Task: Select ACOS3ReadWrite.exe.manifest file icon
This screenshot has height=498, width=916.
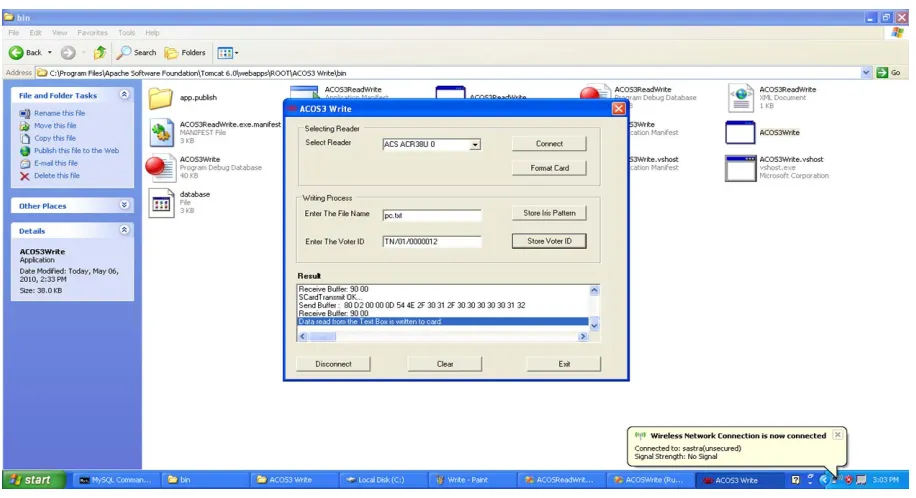Action: click(x=161, y=133)
